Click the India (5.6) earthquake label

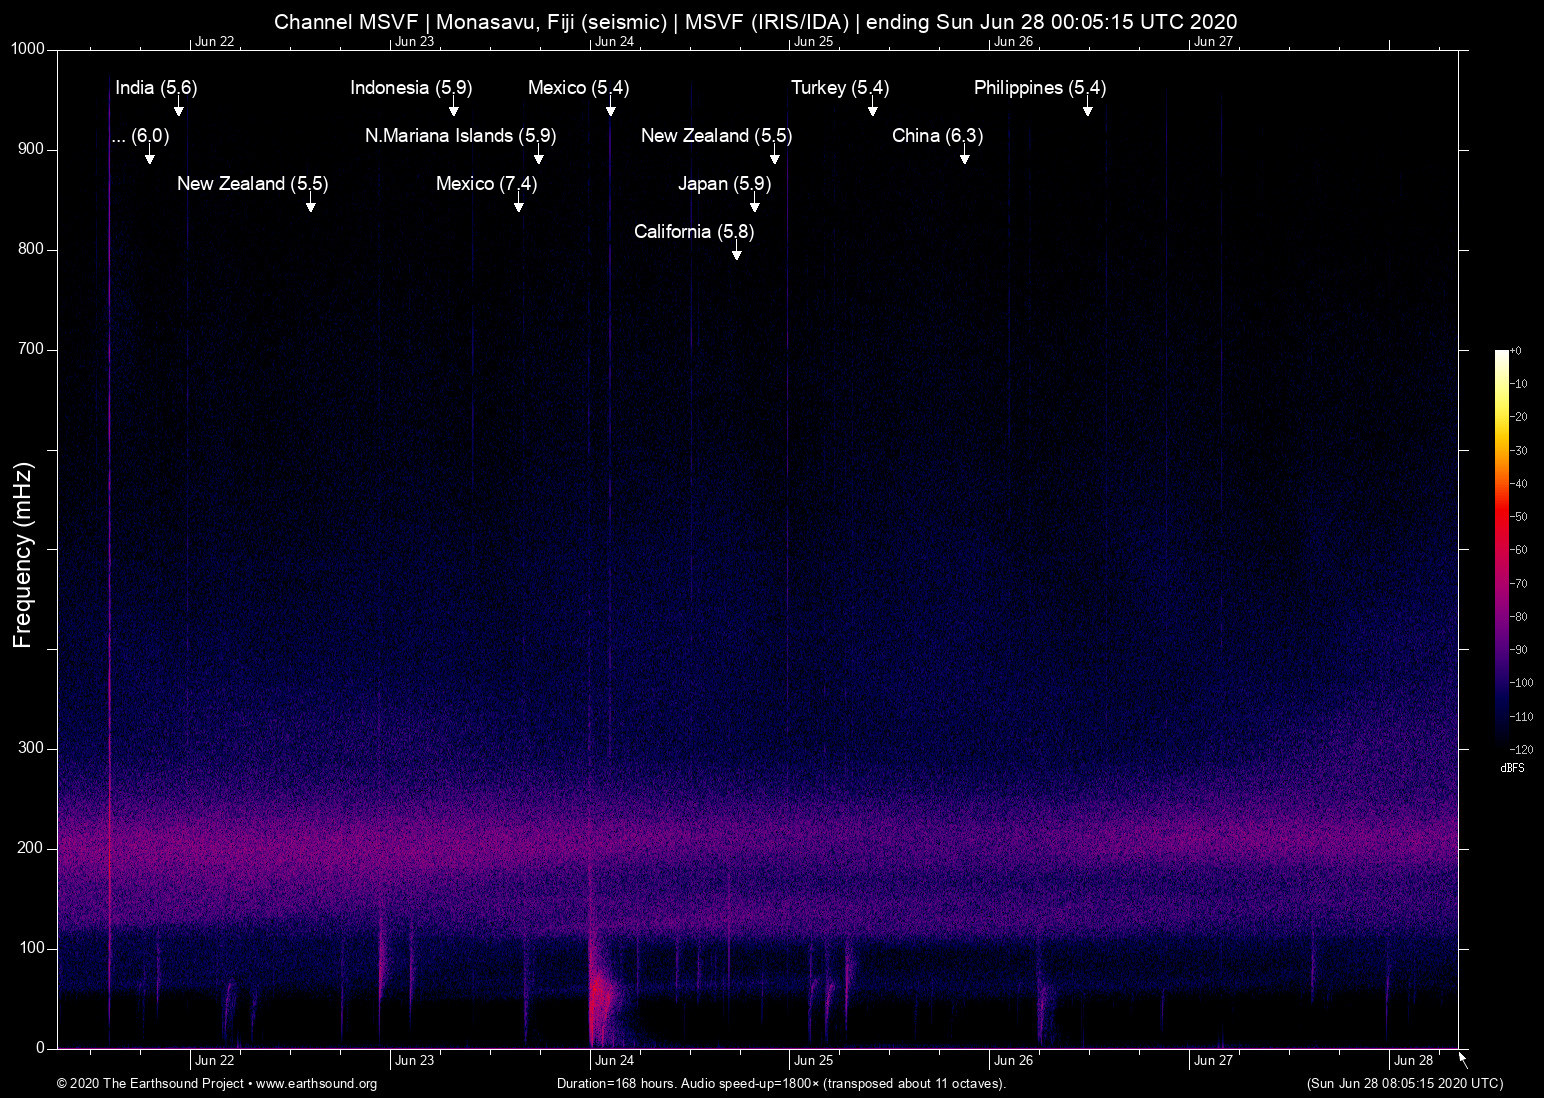click(x=156, y=88)
